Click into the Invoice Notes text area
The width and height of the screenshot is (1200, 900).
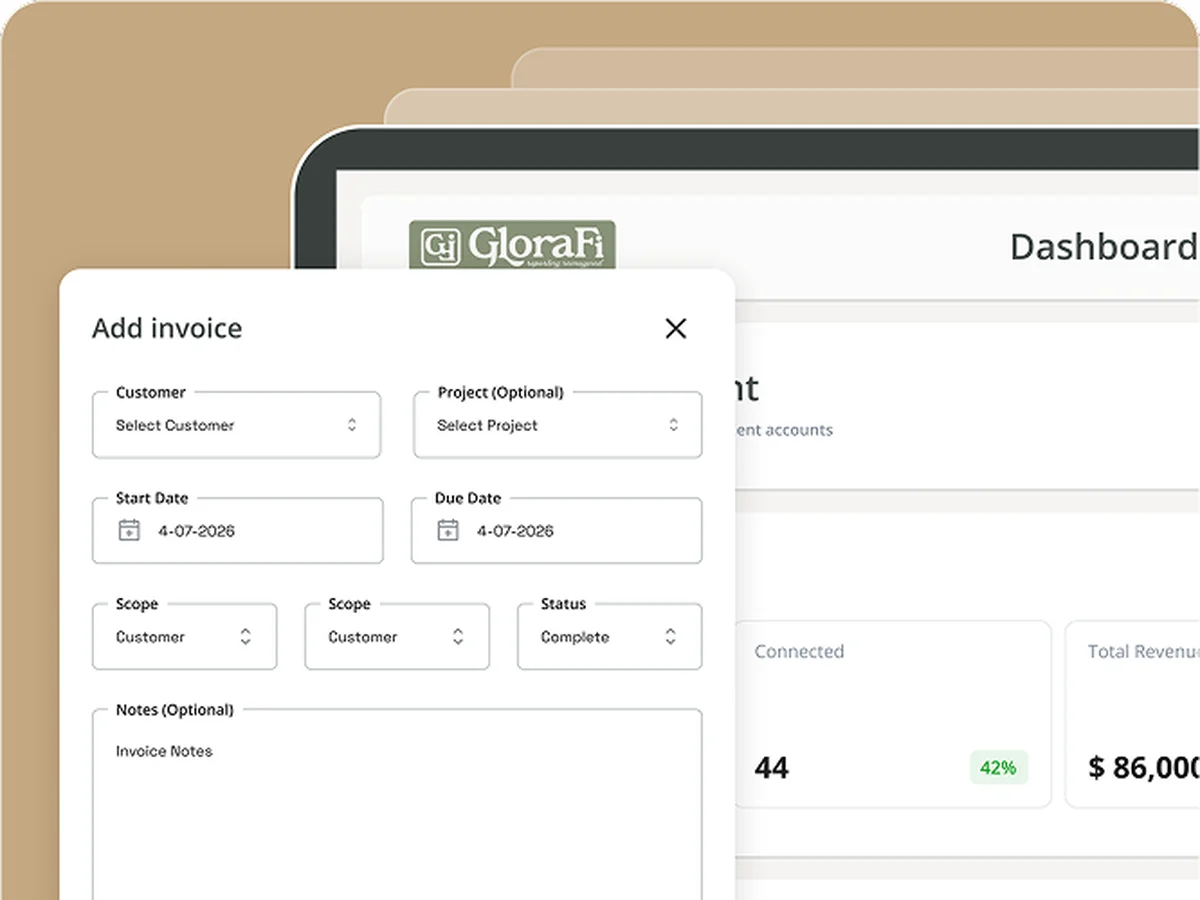(397, 805)
